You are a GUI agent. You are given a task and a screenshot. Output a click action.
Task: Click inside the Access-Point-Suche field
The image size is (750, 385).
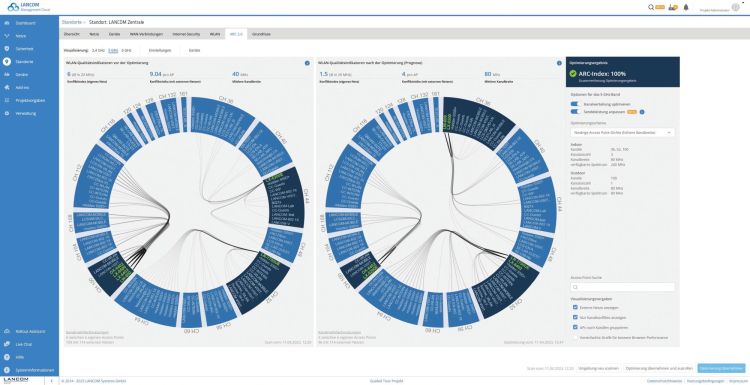coord(622,287)
